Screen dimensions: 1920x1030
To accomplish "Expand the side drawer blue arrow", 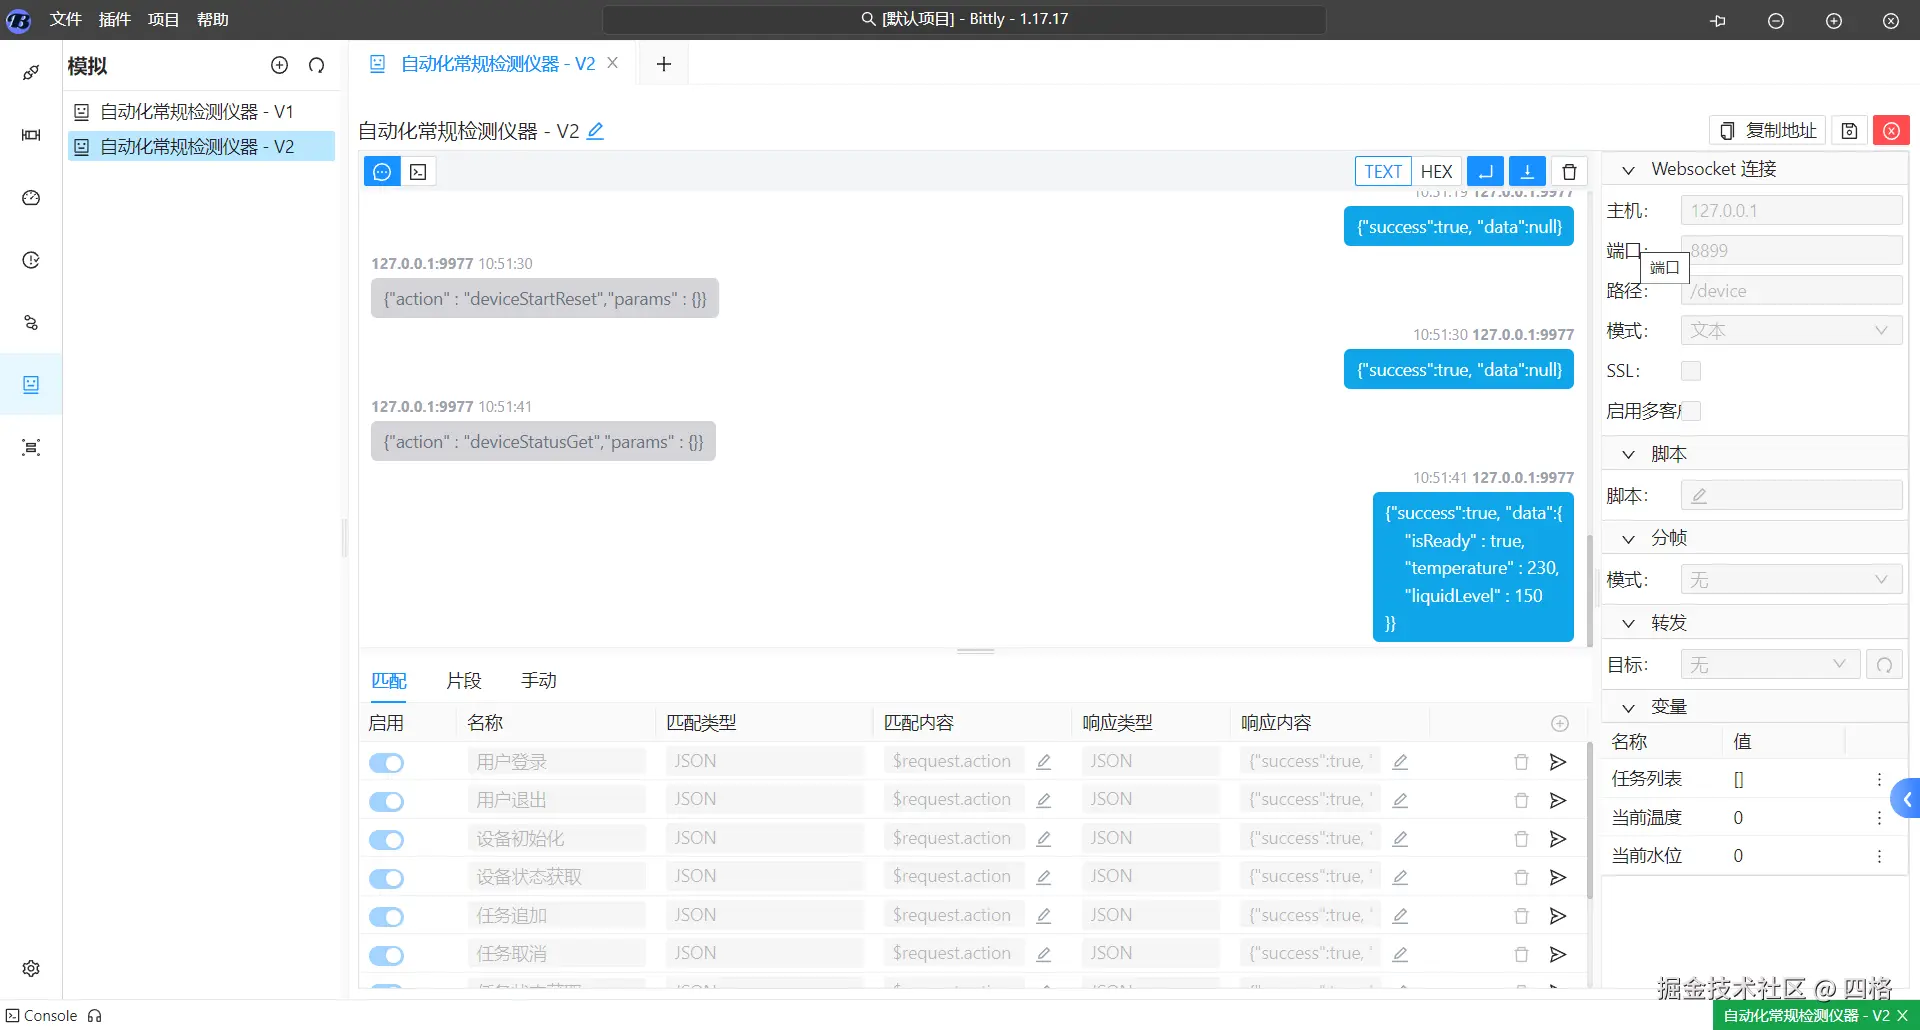I will [1907, 799].
